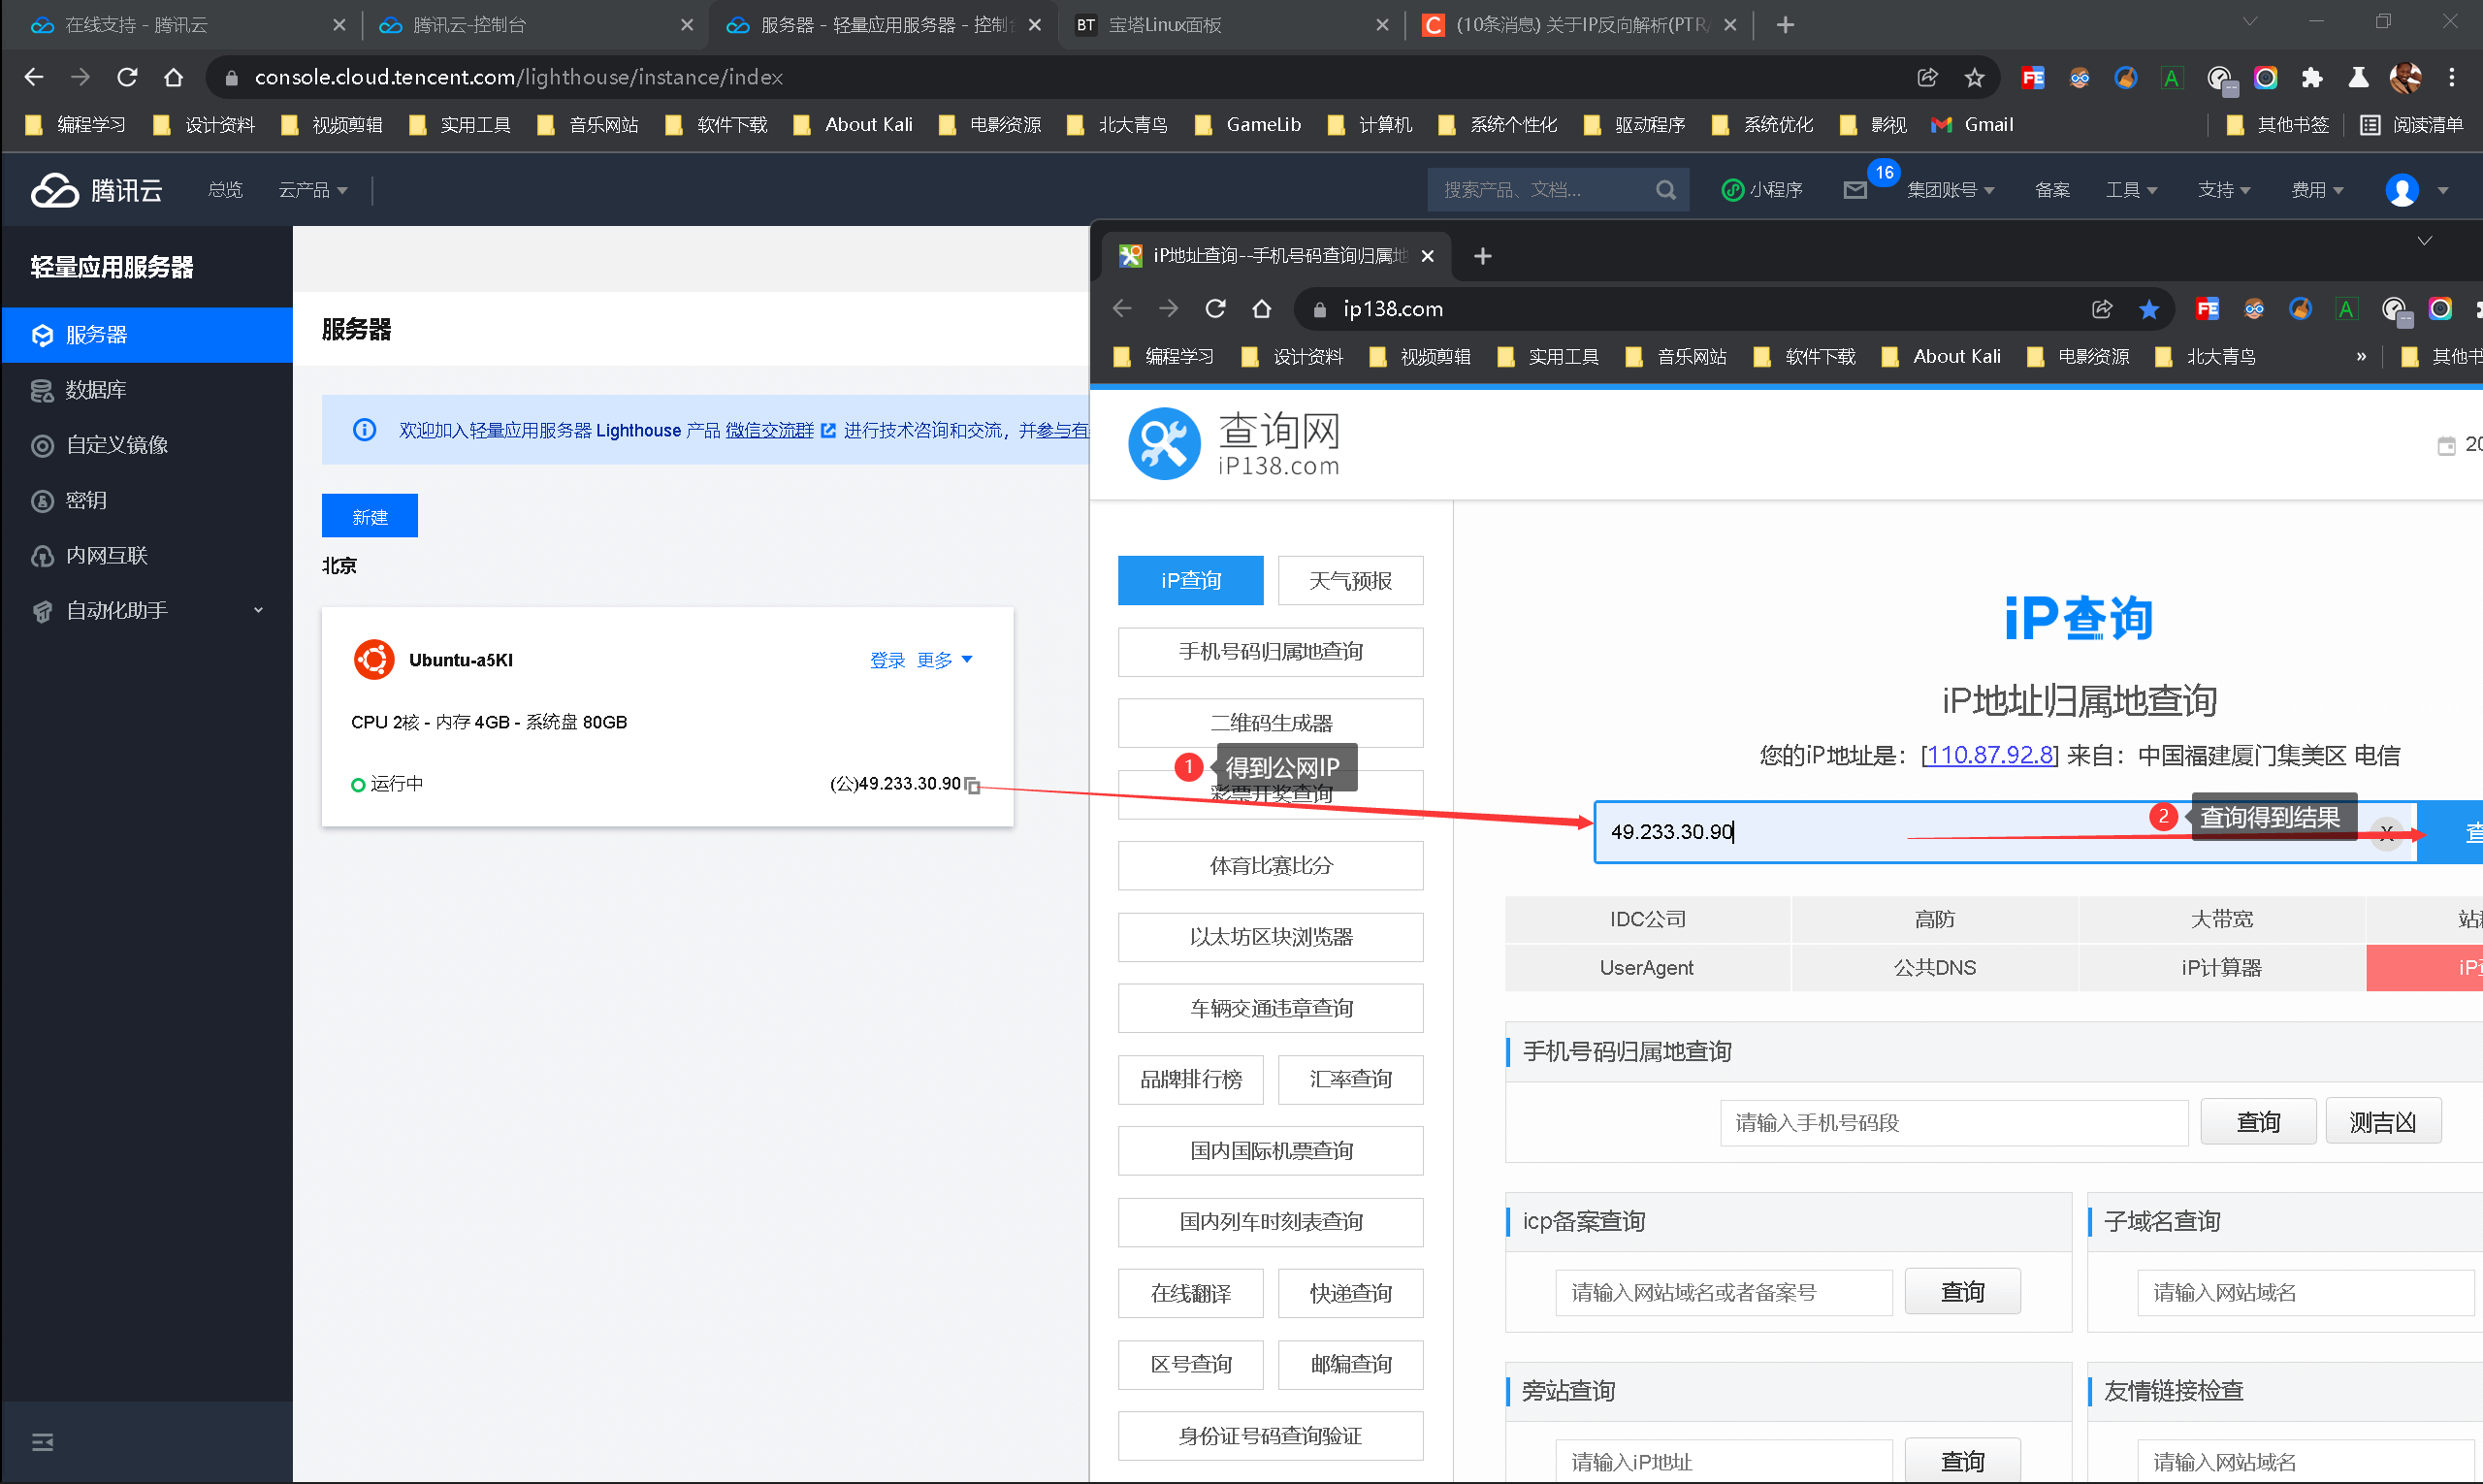
Task: Show hidden bookmarks via » in ip138 window
Action: pyautogui.click(x=2361, y=356)
